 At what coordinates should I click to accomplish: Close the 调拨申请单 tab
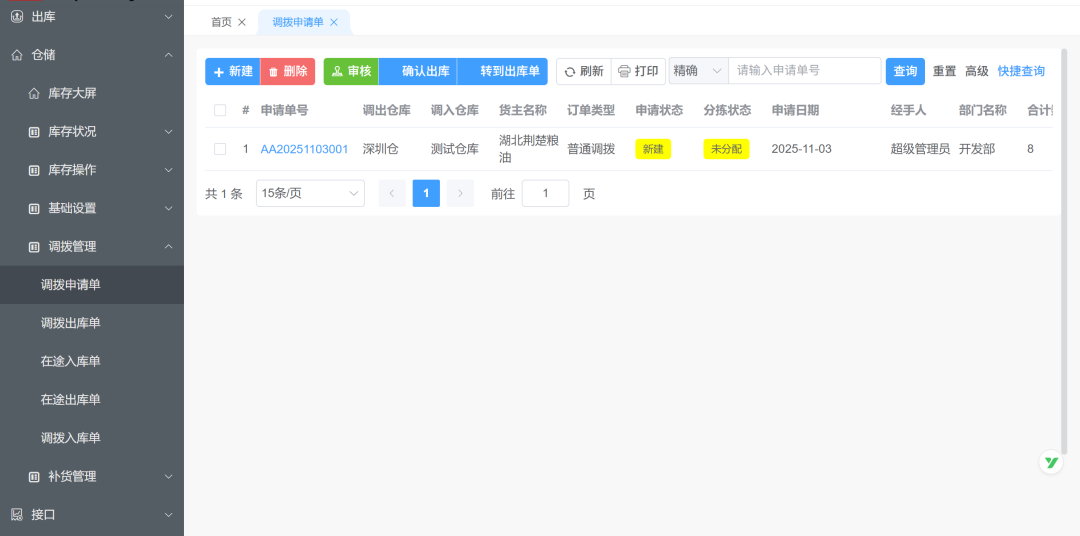click(334, 22)
